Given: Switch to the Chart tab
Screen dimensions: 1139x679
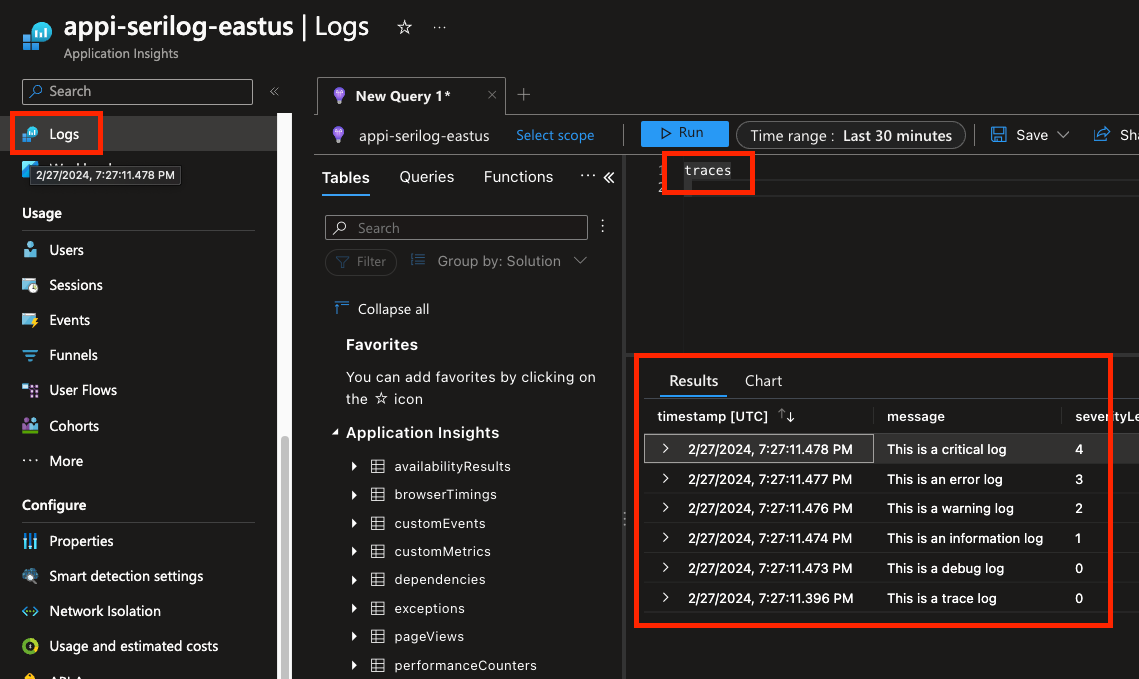Looking at the screenshot, I should point(763,381).
